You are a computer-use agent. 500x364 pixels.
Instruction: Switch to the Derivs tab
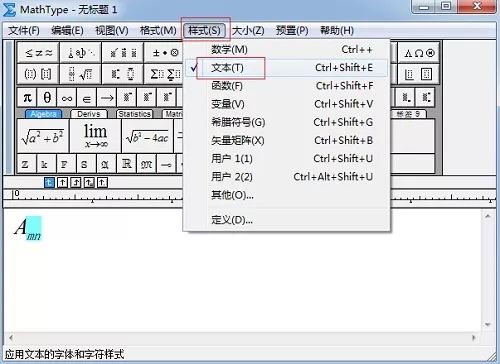[89, 114]
